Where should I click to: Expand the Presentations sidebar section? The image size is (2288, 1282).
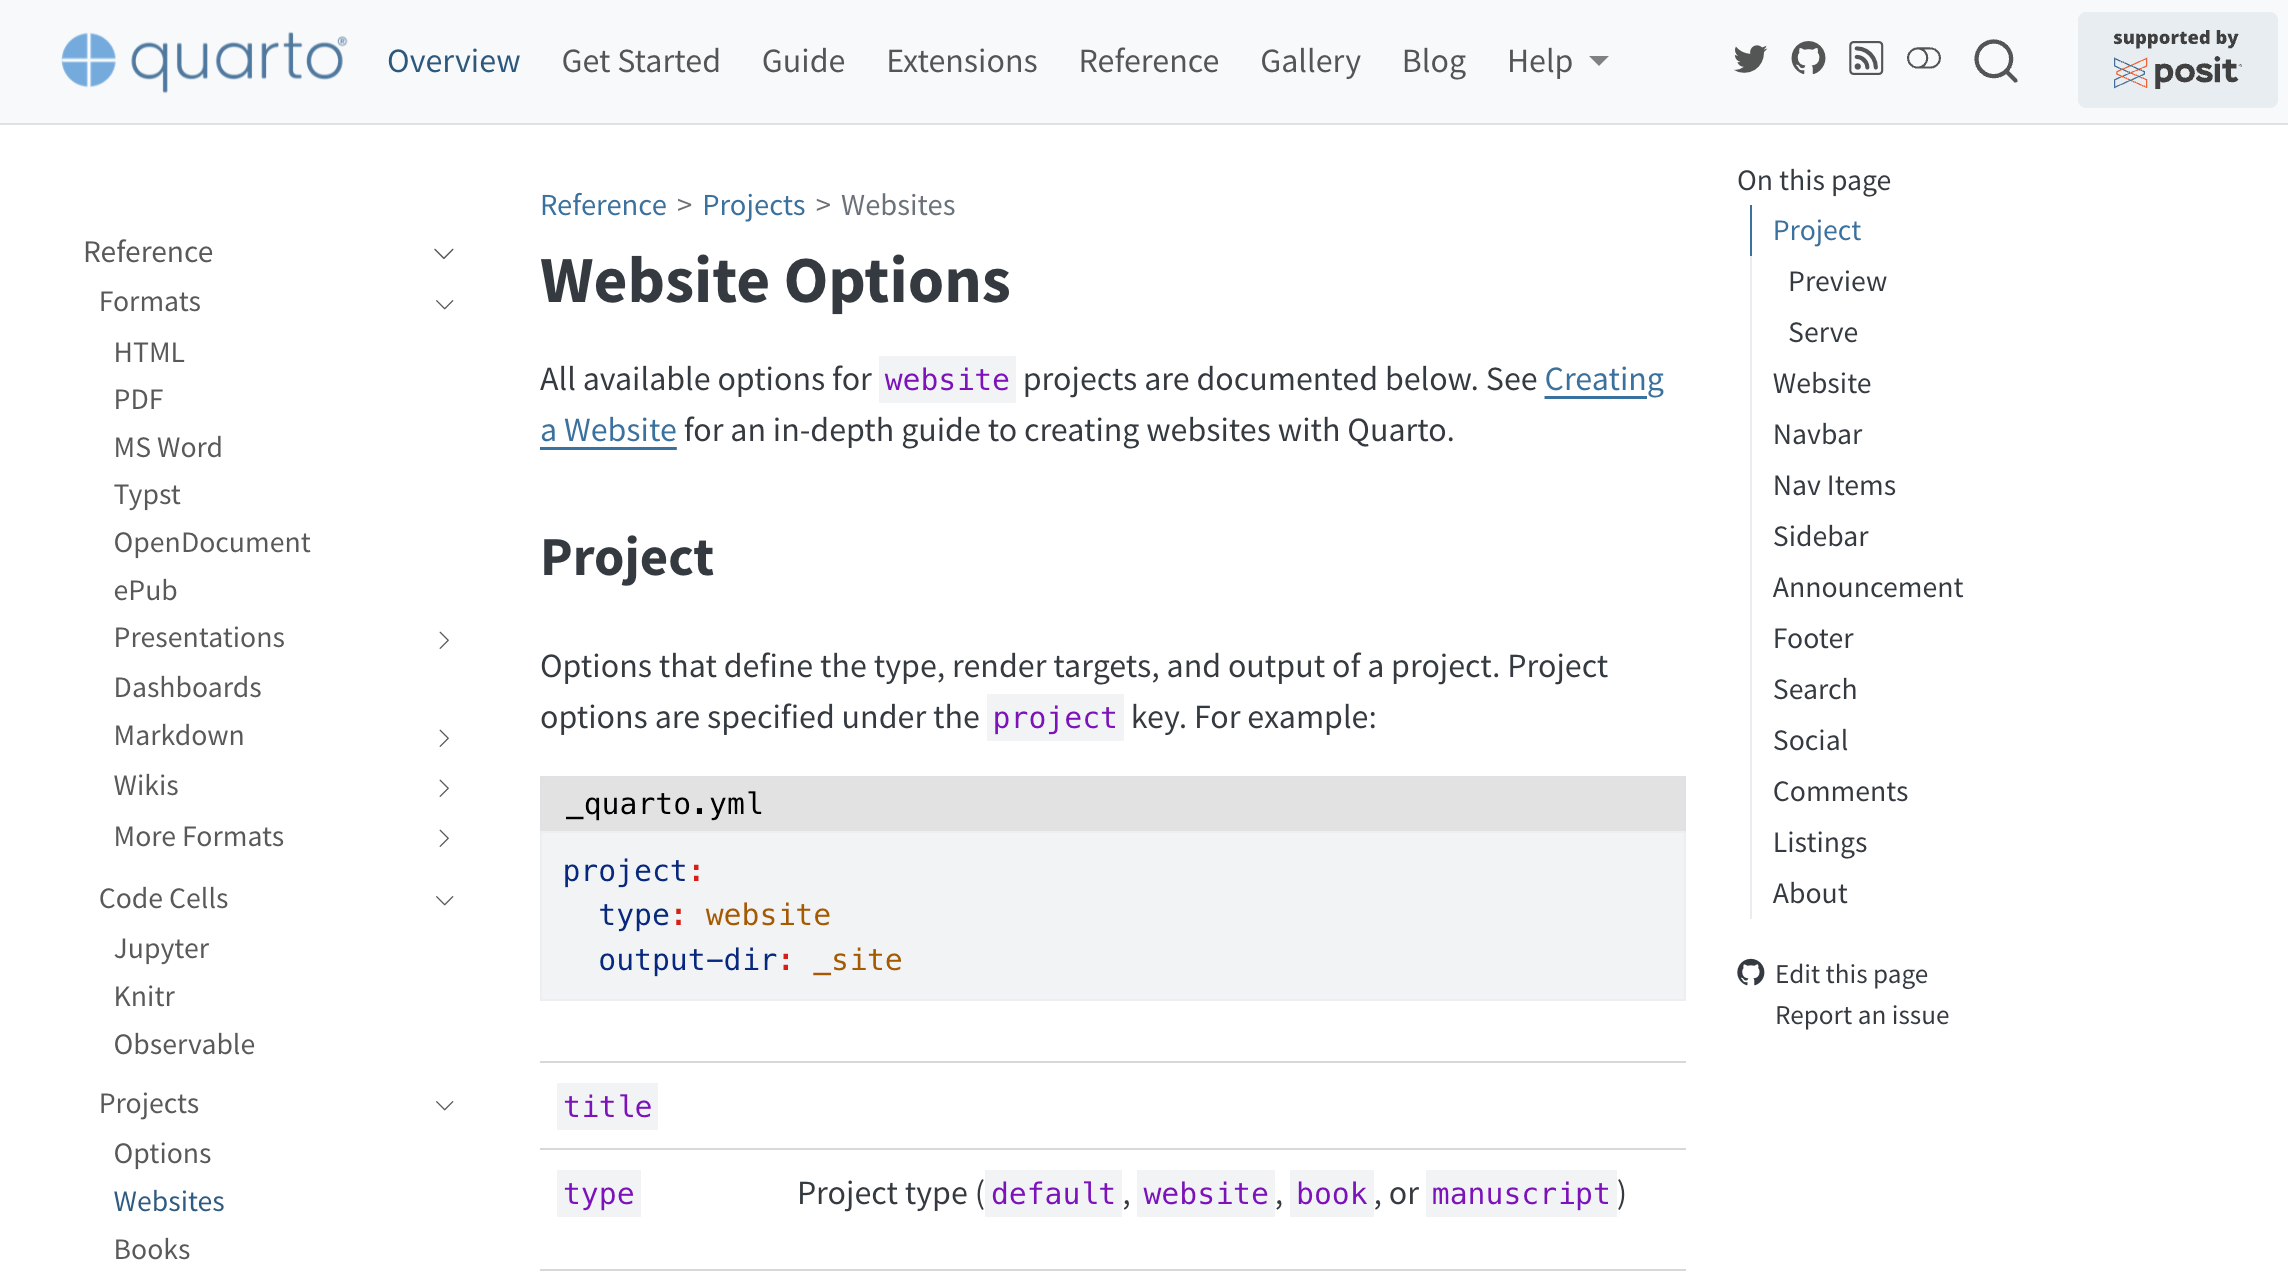(445, 640)
